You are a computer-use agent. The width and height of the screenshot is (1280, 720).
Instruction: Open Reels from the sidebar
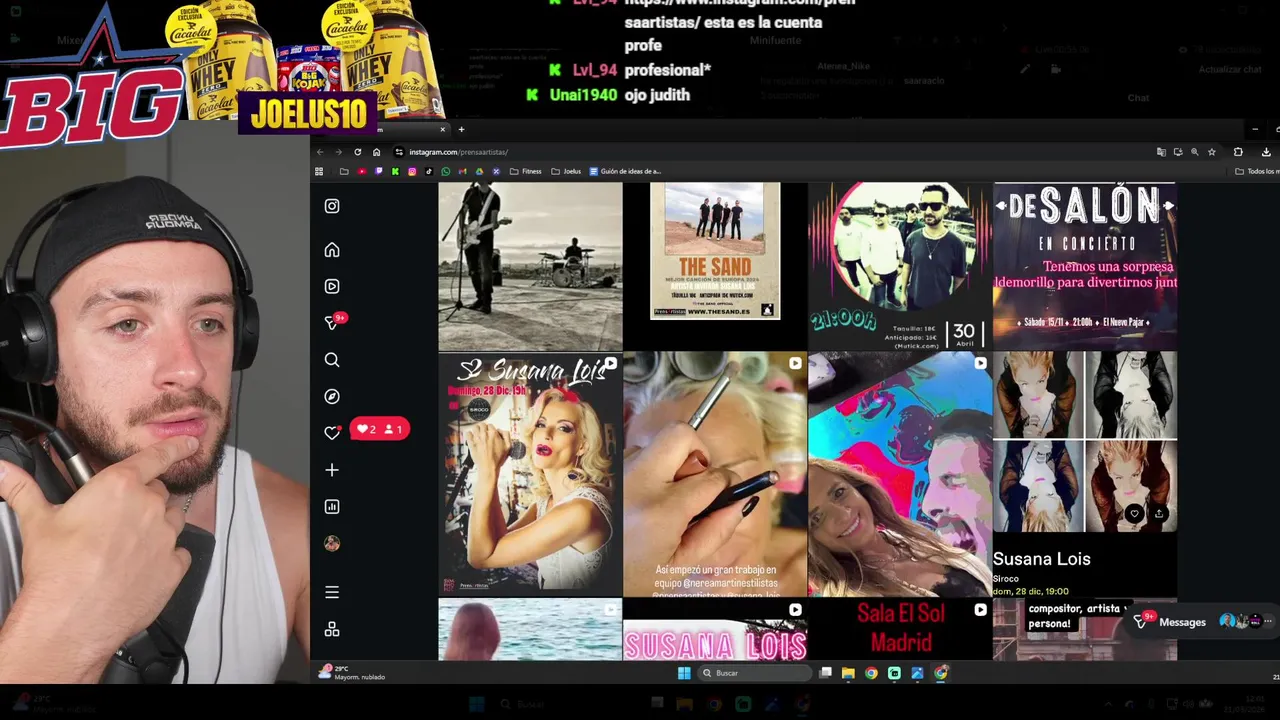click(332, 286)
